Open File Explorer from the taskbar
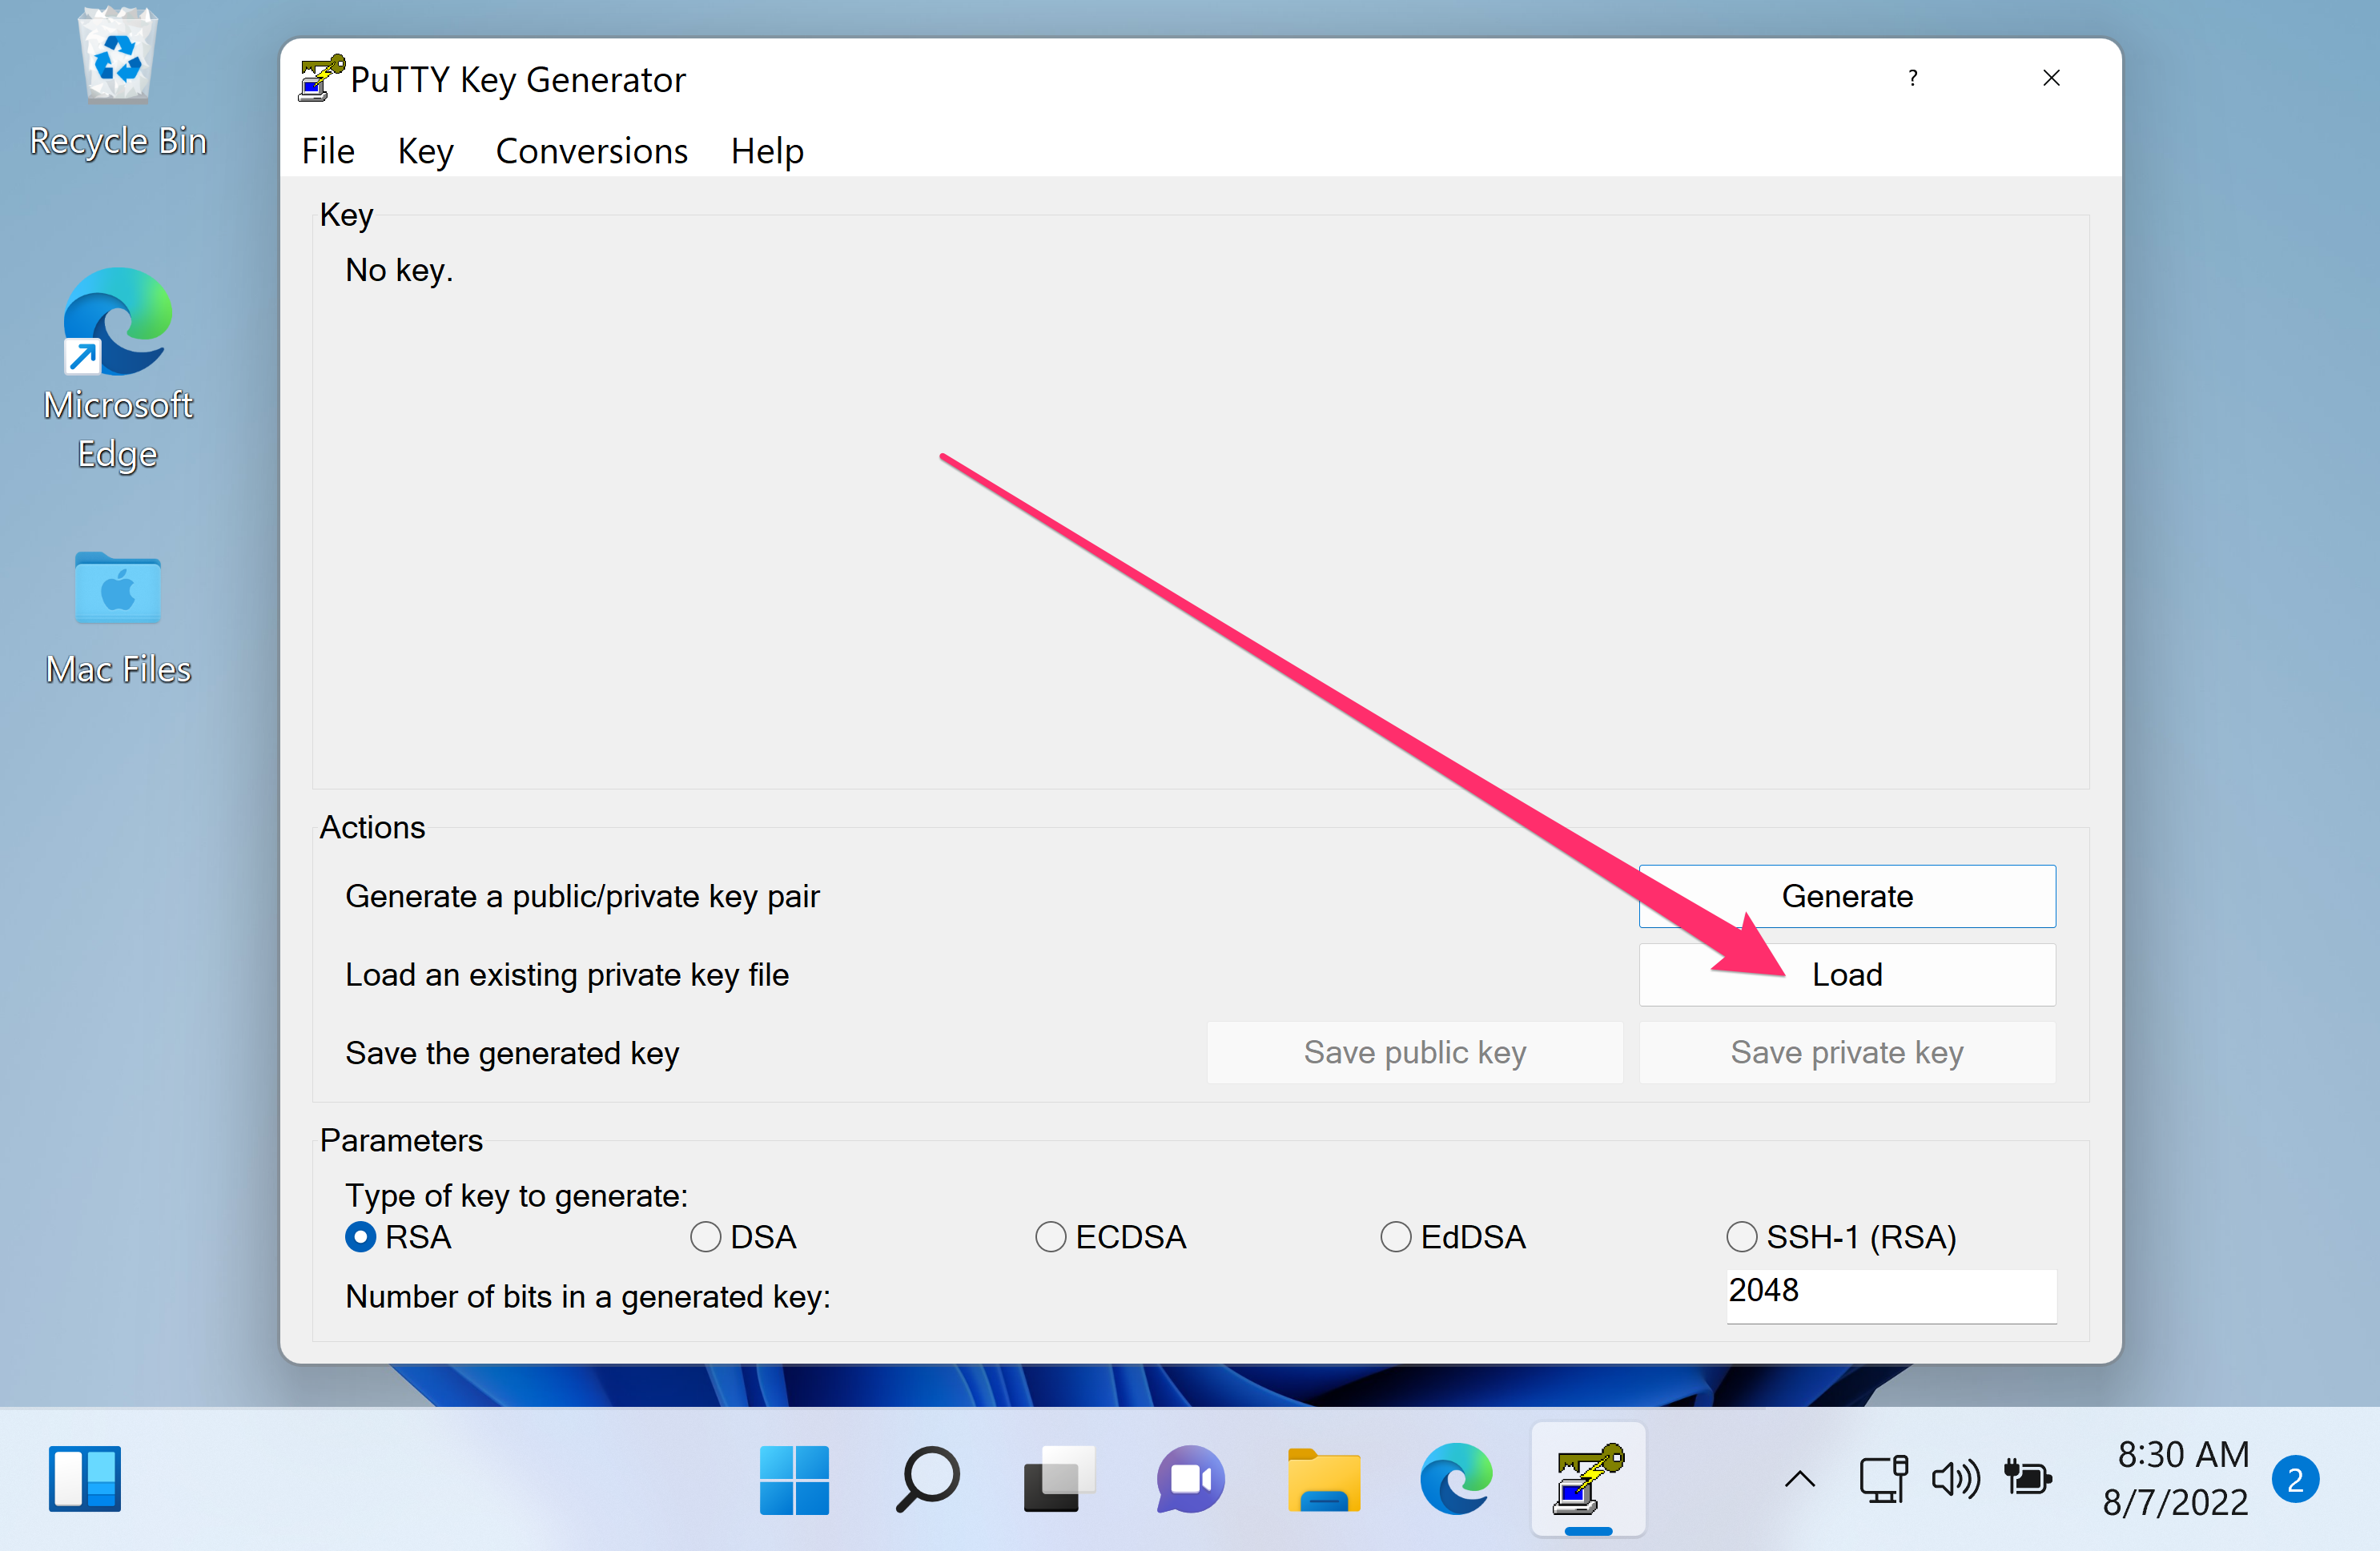 [1323, 1478]
